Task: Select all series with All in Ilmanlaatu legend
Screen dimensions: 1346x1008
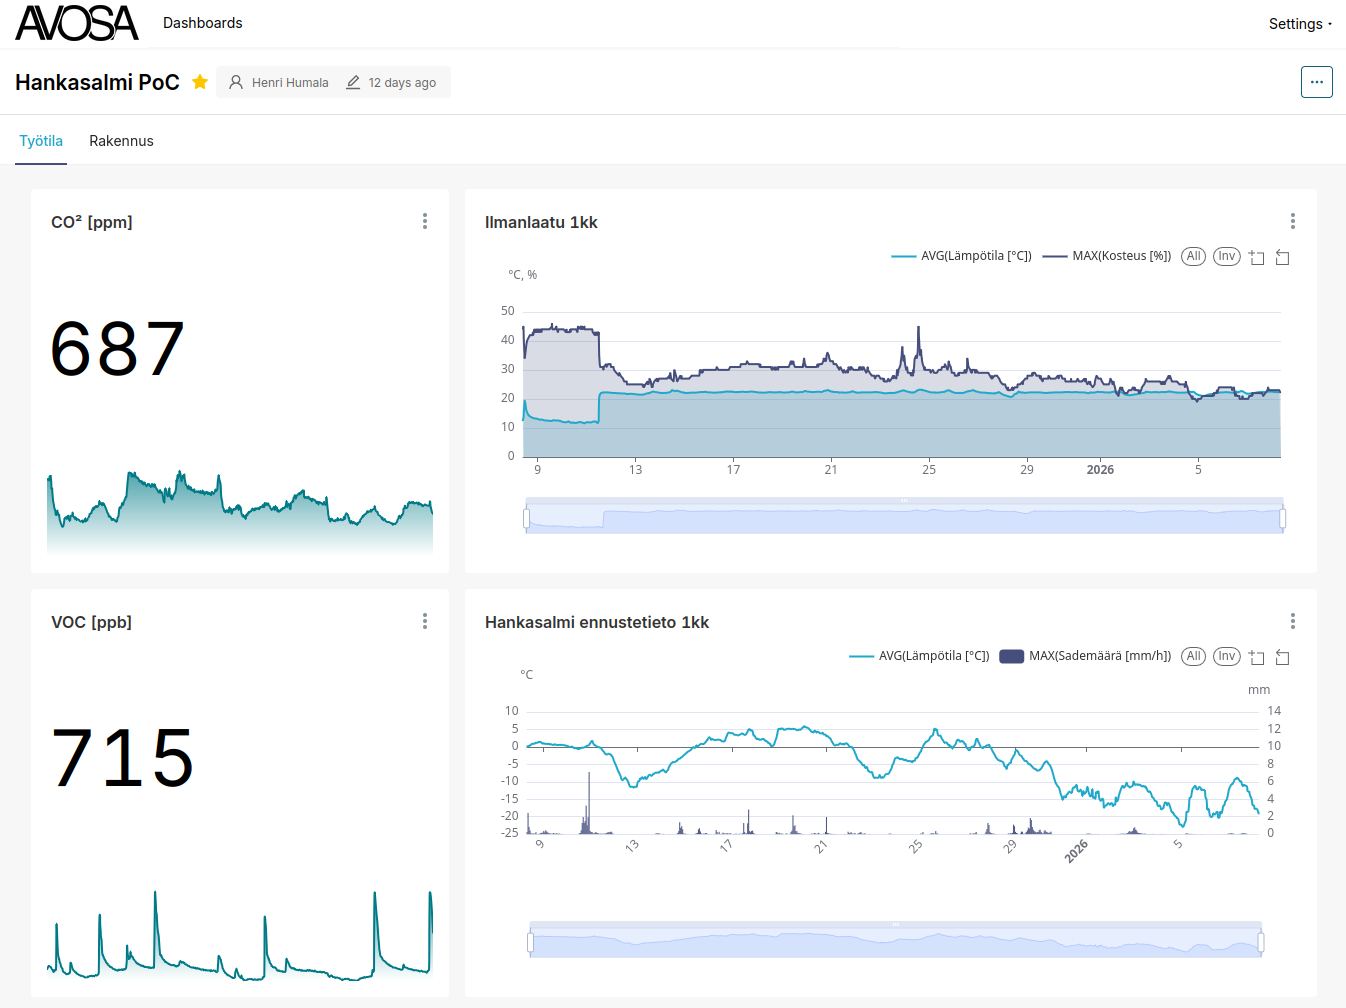Action: [1193, 256]
